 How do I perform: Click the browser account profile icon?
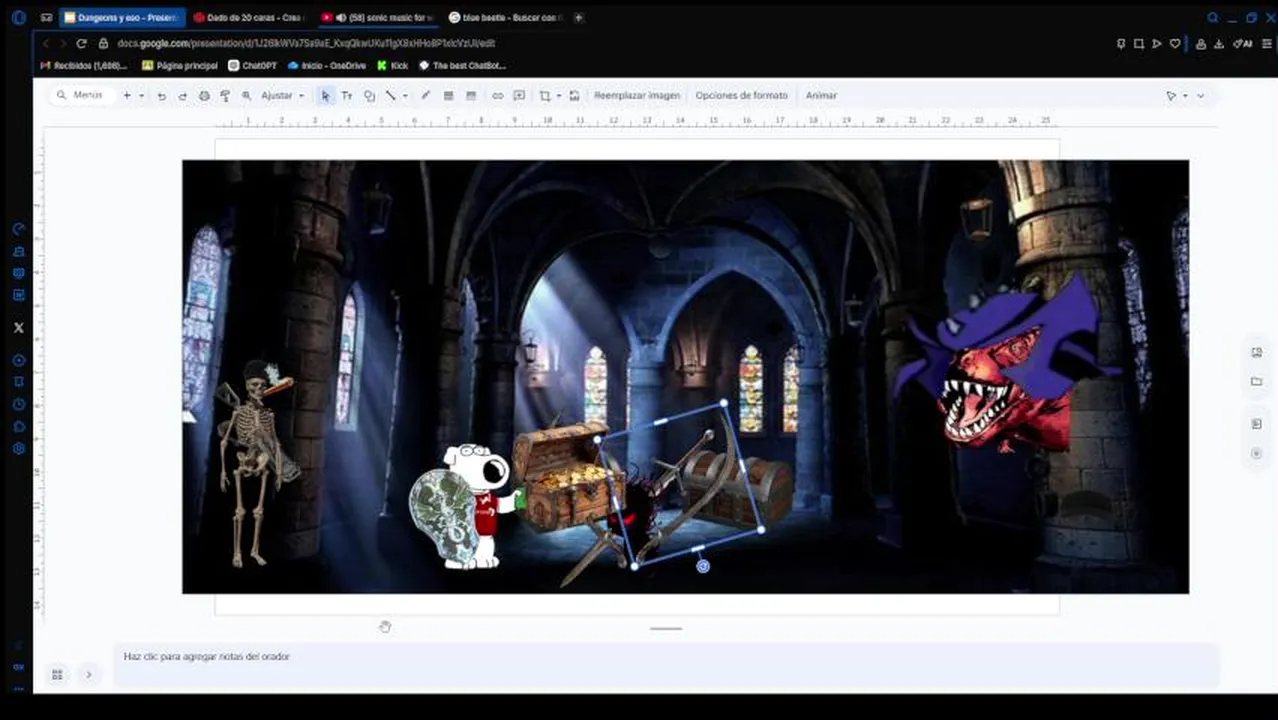1201,44
